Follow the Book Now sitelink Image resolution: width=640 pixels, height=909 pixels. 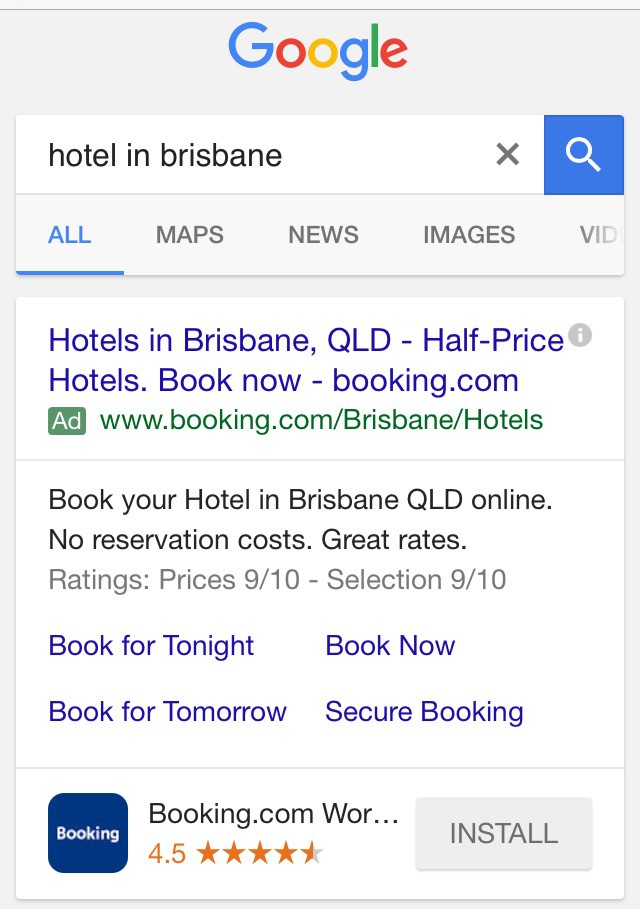pos(390,646)
